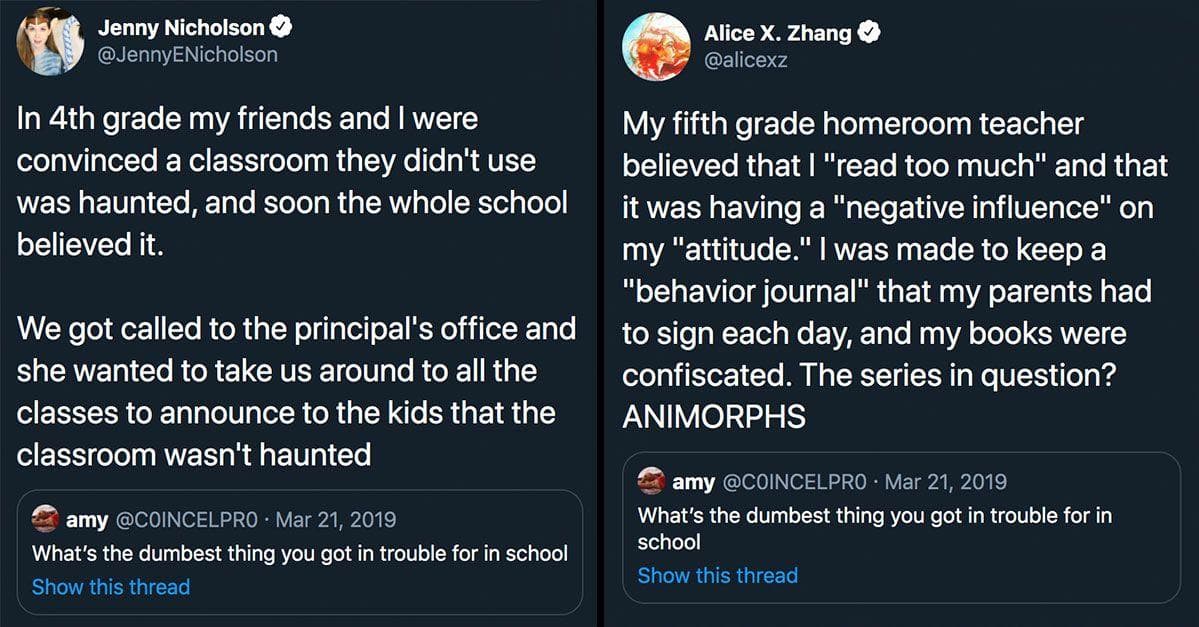Screen dimensions: 1199x627
Task: Click the @JennyENicholson handle
Action: click(188, 55)
